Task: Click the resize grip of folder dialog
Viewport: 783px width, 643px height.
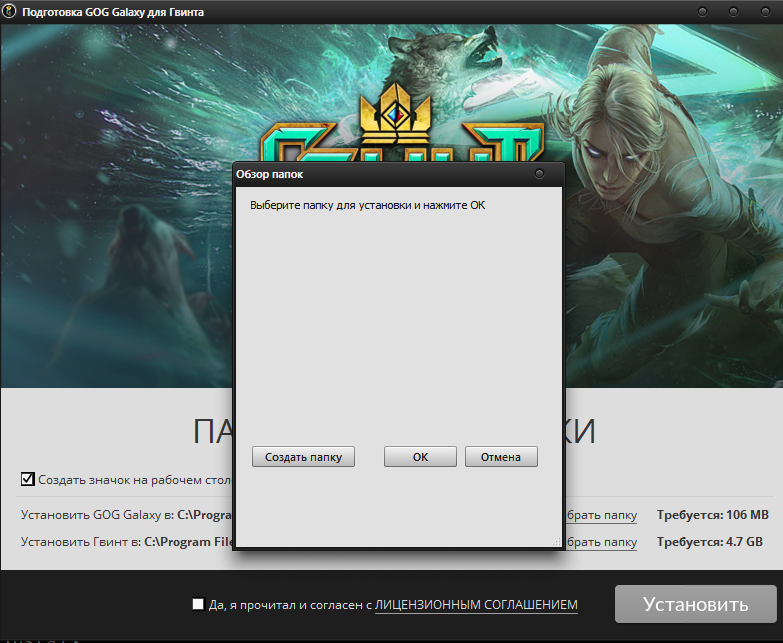Action: [556, 541]
